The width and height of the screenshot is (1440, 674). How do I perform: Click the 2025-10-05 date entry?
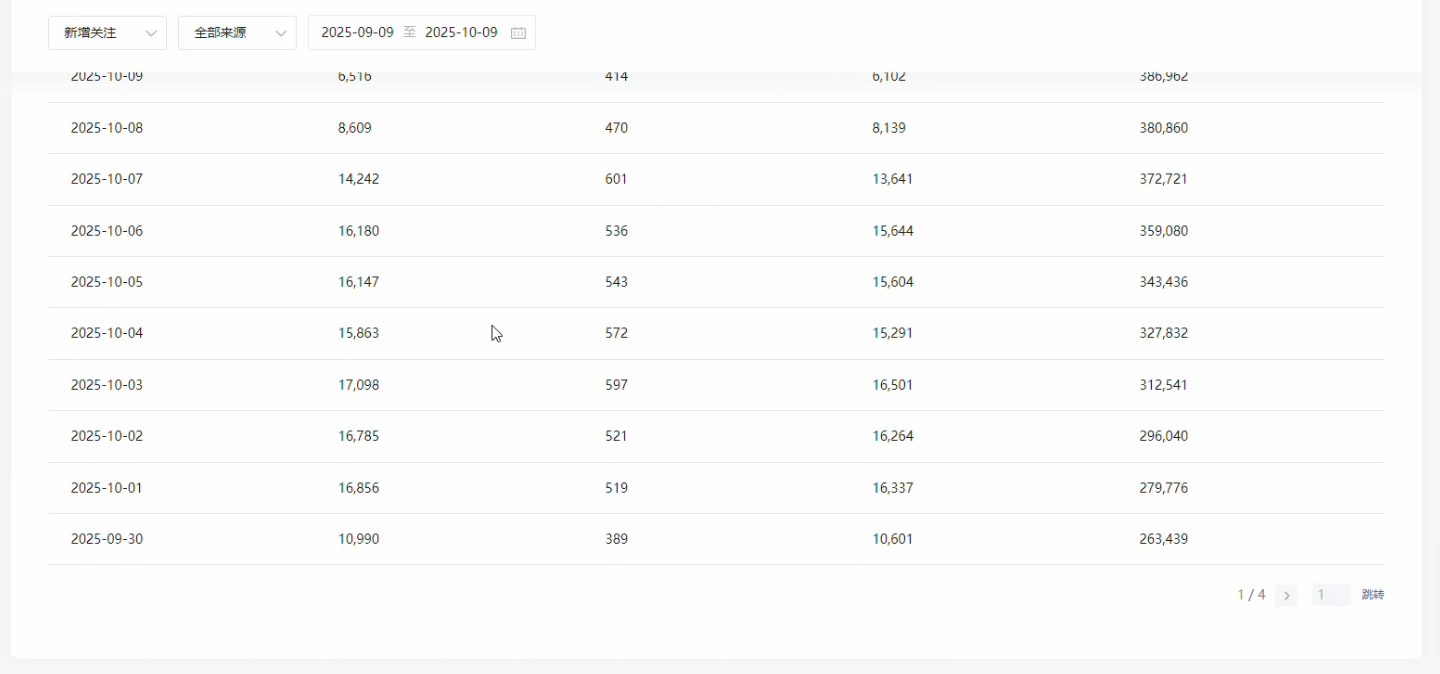click(x=107, y=282)
